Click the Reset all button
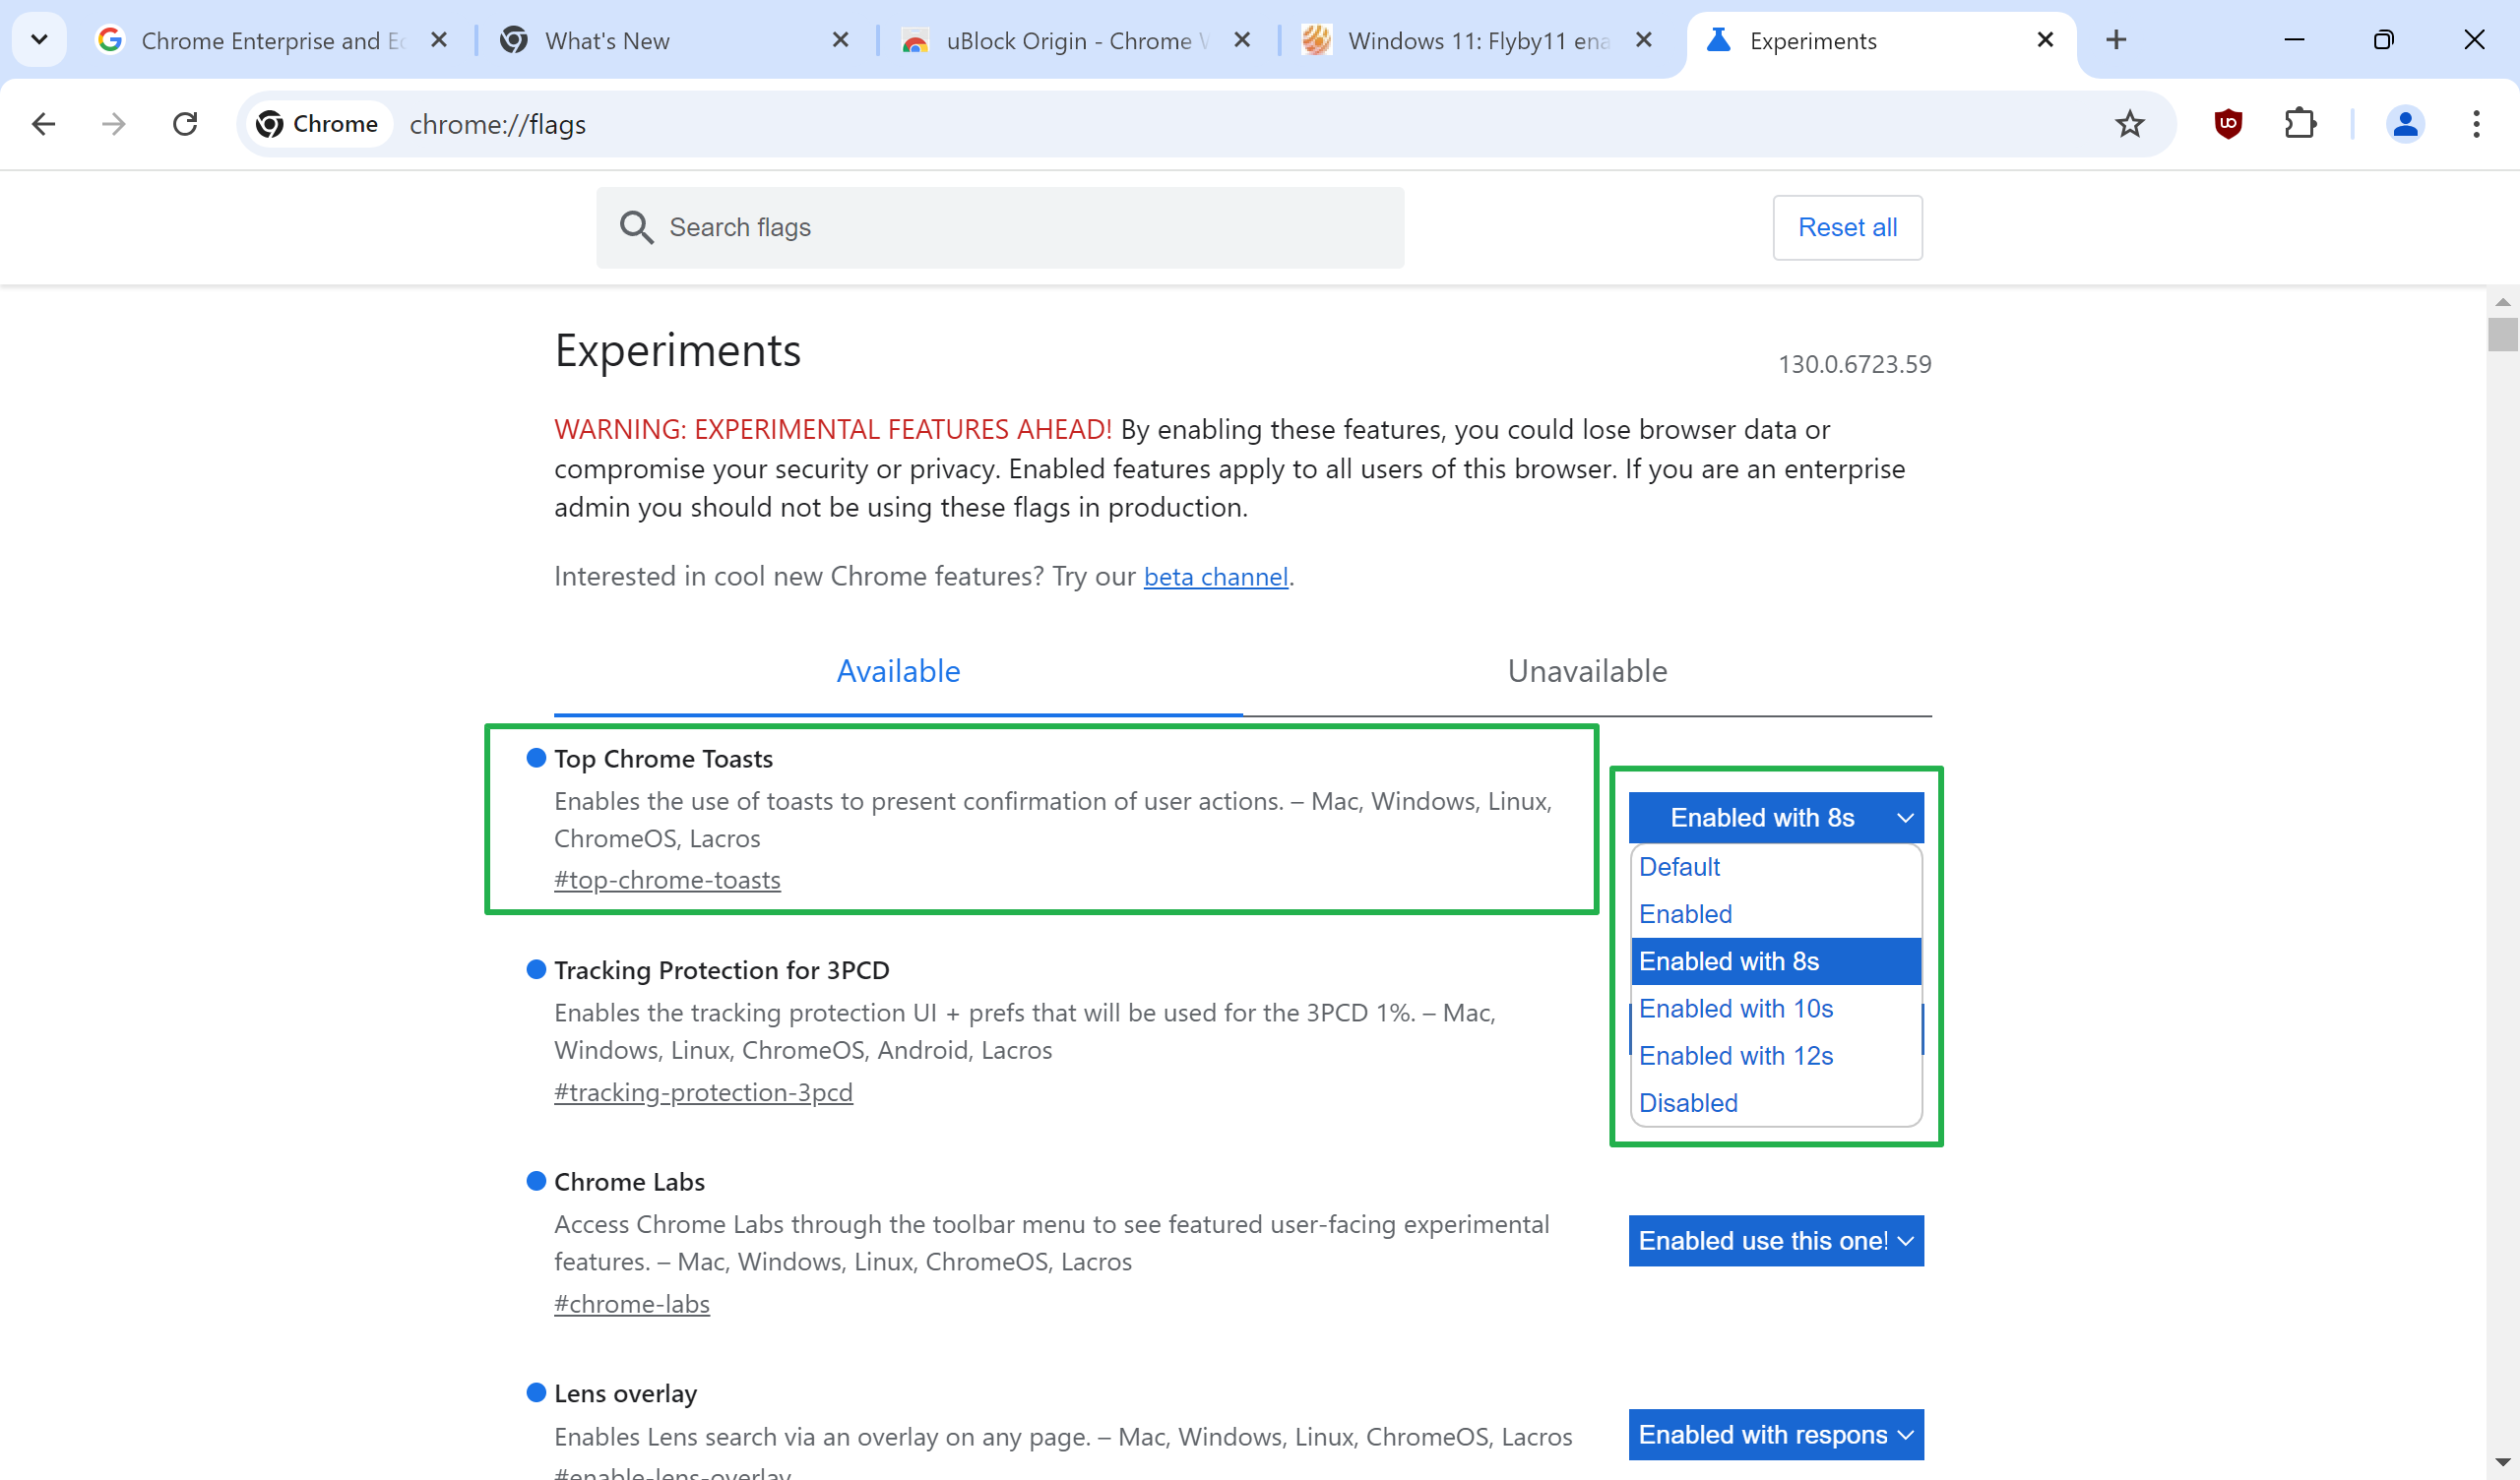 (1846, 227)
